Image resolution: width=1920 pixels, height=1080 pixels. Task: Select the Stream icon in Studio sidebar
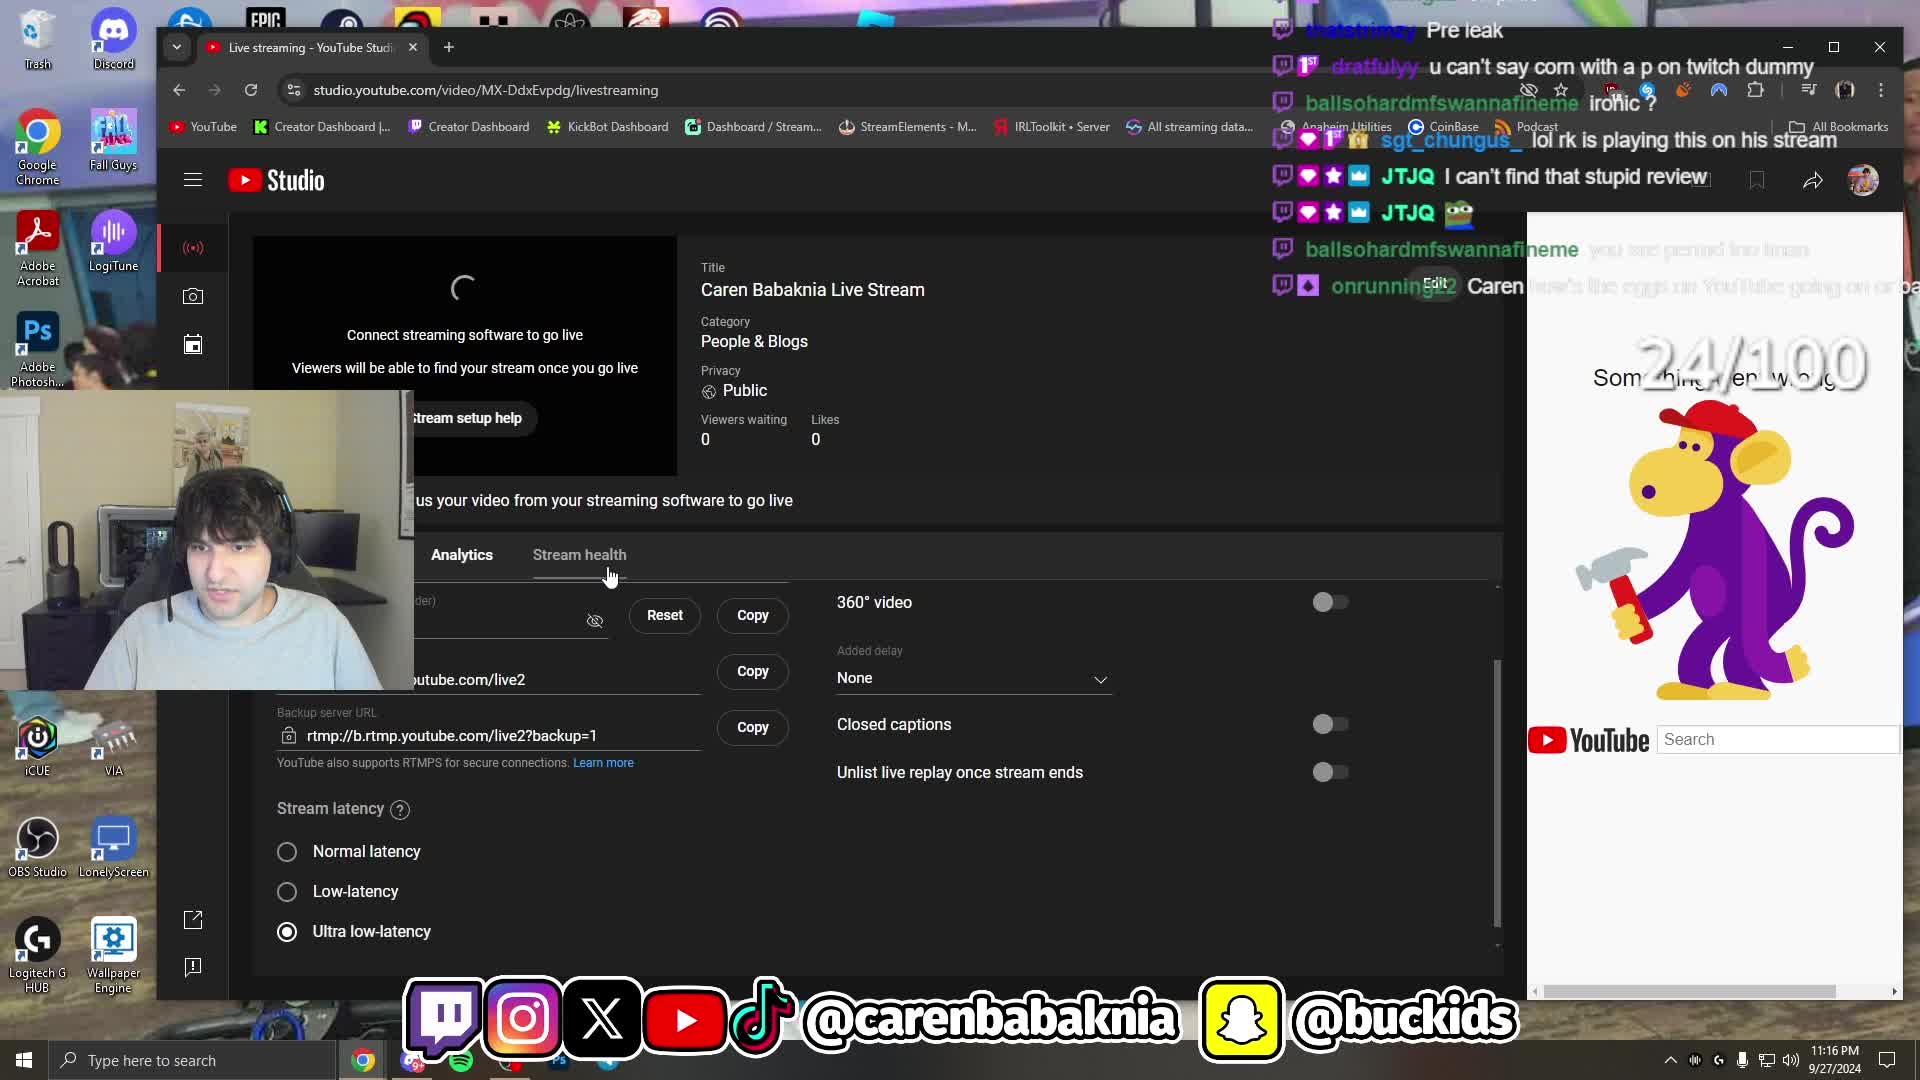coord(193,247)
